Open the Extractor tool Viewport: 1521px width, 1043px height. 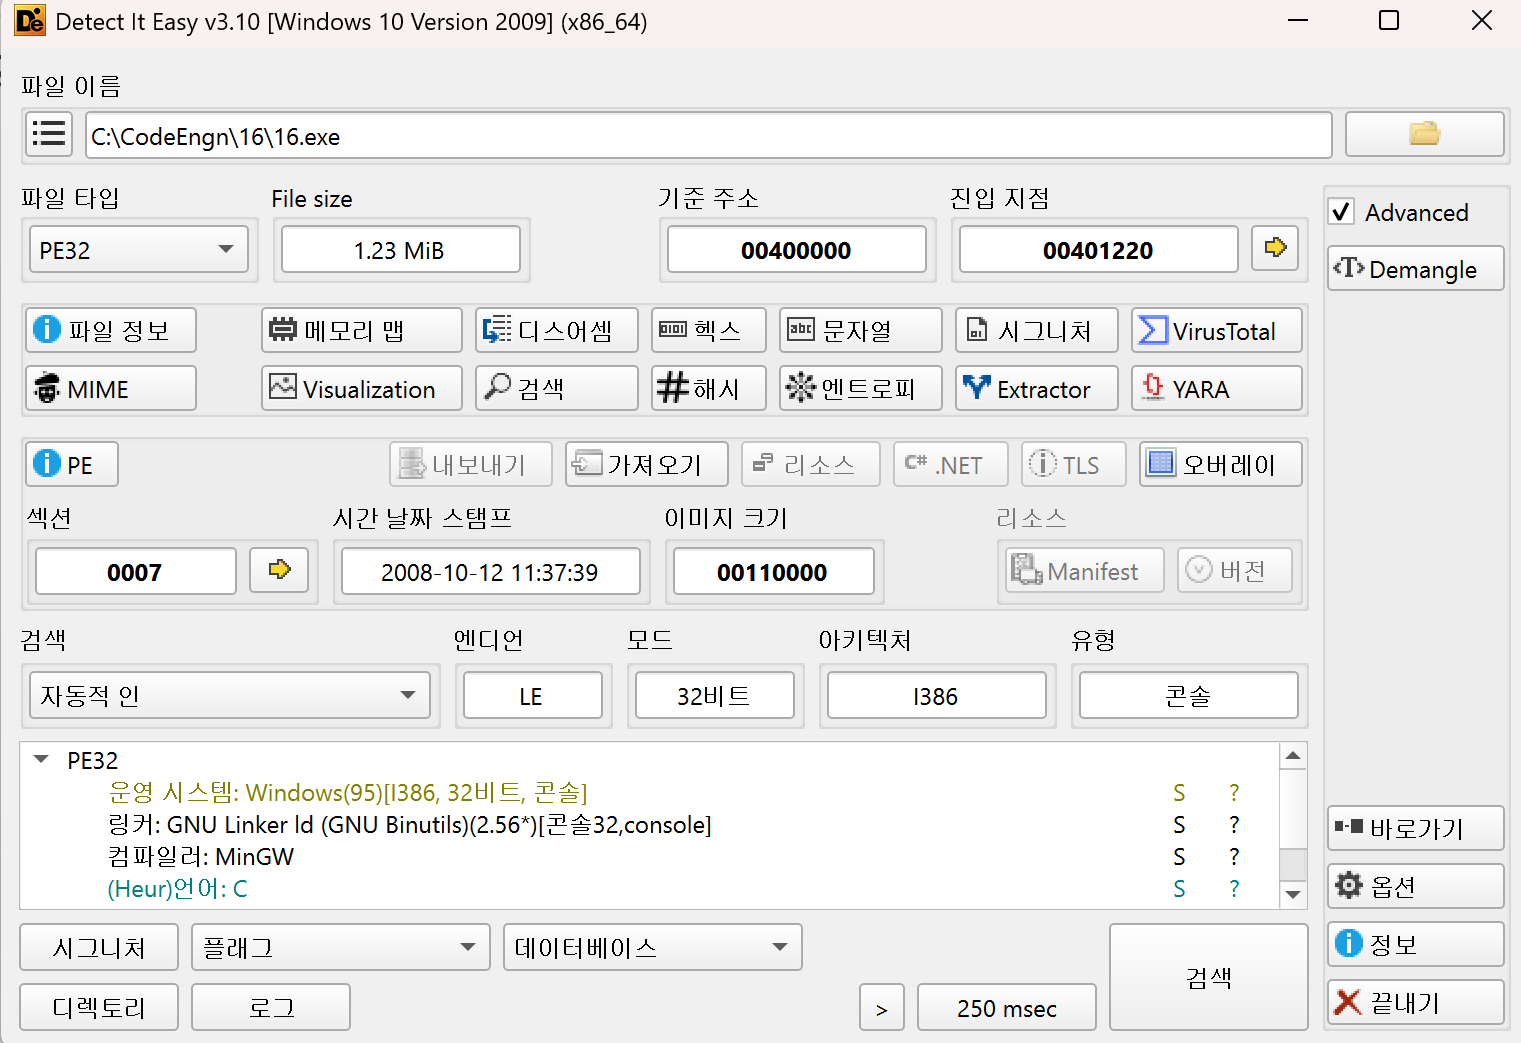click(1037, 388)
